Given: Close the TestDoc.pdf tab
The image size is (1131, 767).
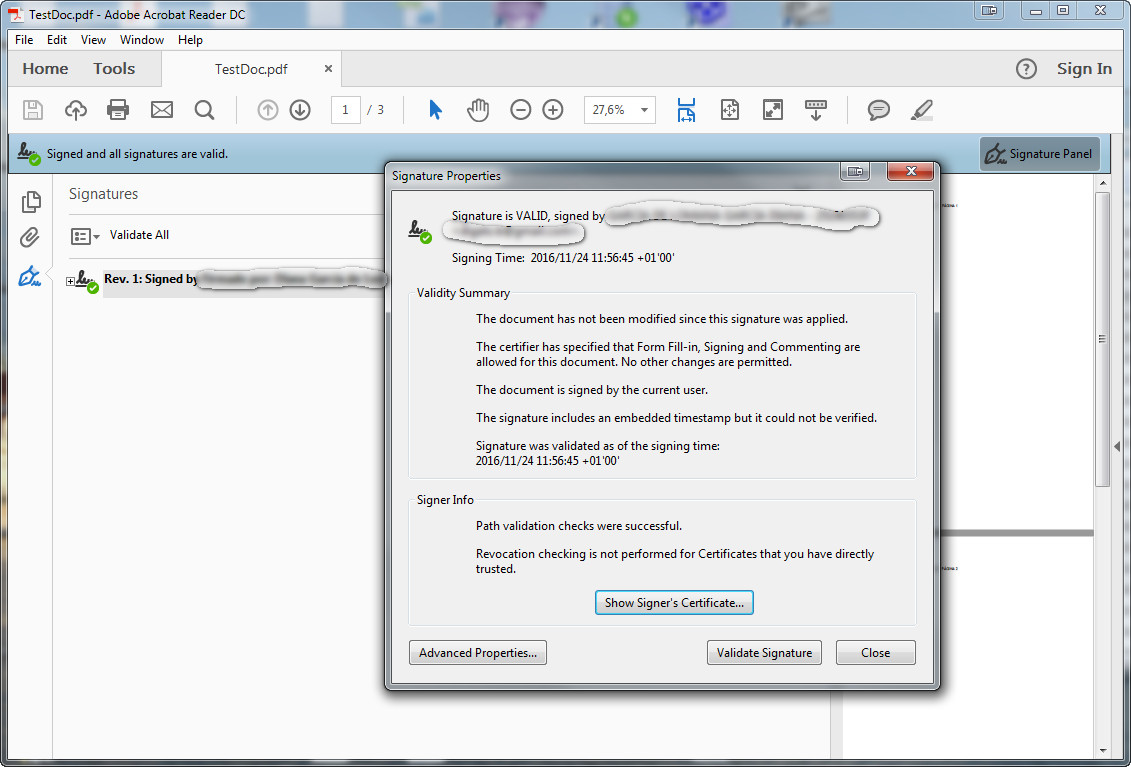Looking at the screenshot, I should 328,69.
